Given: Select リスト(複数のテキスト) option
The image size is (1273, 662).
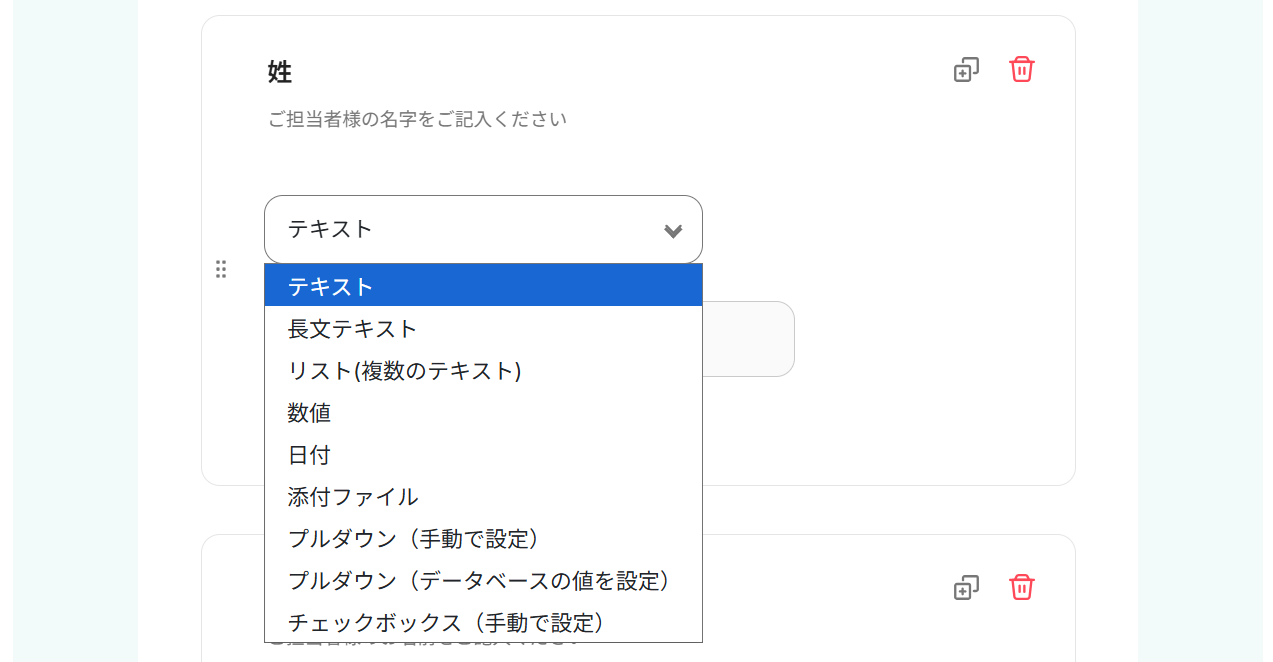Looking at the screenshot, I should [x=483, y=370].
